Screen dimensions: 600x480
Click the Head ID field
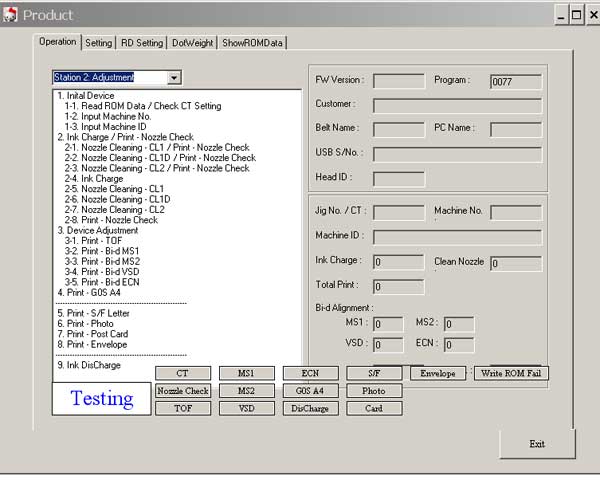click(399, 179)
